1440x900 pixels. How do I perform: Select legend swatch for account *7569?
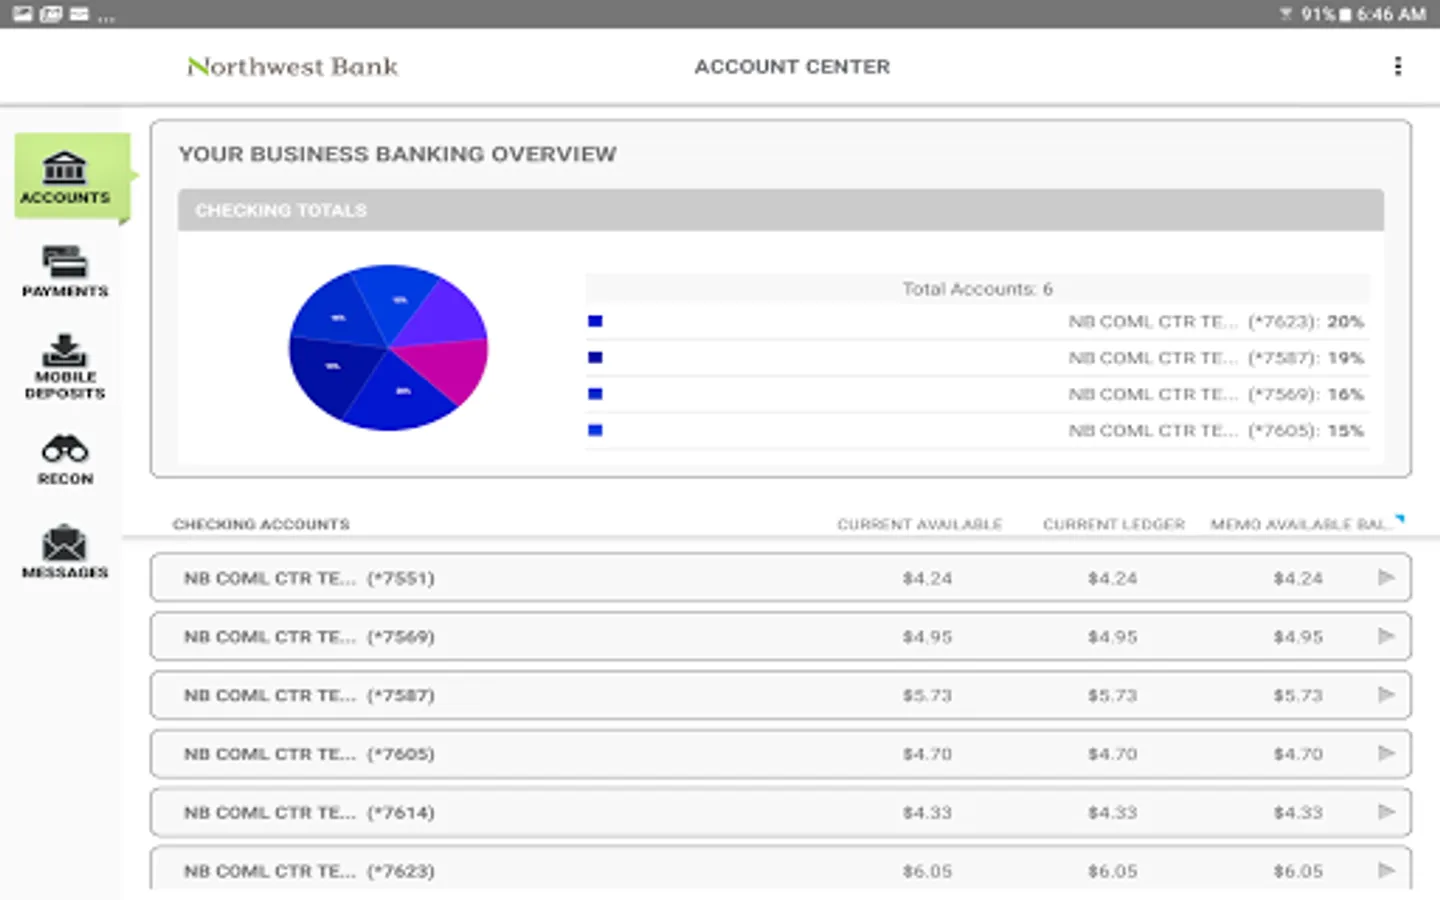point(595,394)
